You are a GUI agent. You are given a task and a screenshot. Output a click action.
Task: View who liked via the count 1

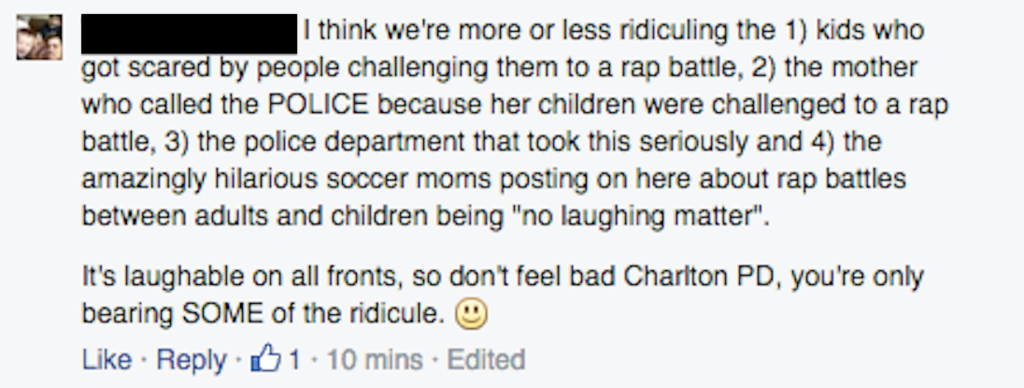295,360
